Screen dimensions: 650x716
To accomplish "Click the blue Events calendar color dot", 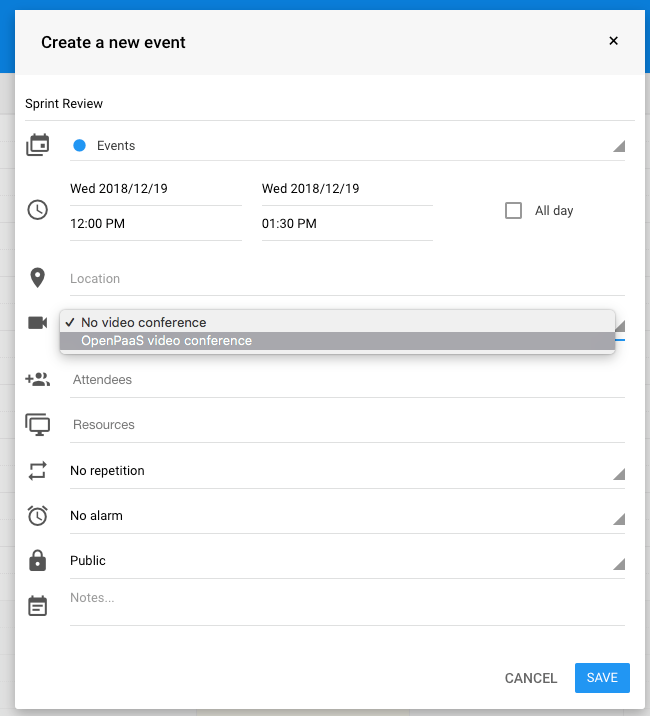I will tap(79, 146).
